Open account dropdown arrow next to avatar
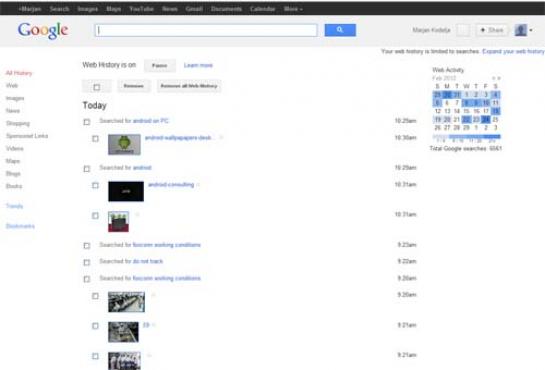545x370 pixels. click(531, 30)
